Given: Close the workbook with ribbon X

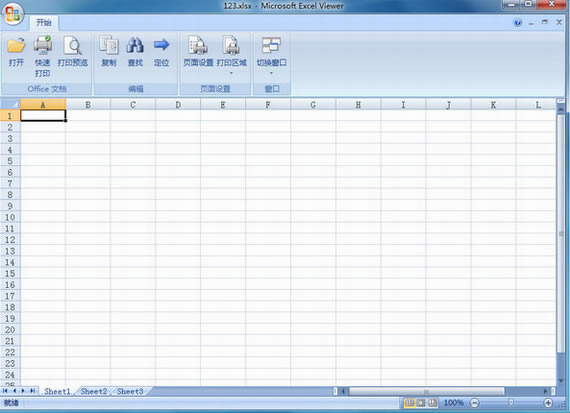Looking at the screenshot, I should (x=559, y=23).
